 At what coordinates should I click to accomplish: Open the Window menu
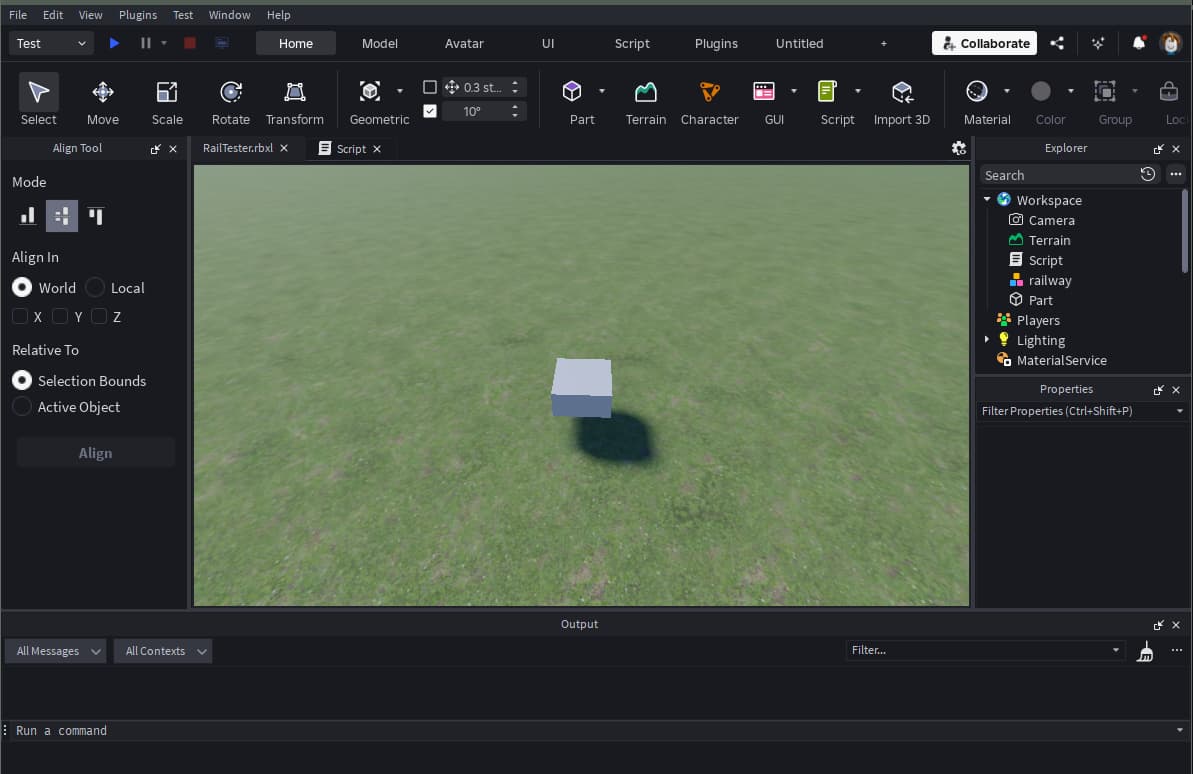click(x=229, y=14)
